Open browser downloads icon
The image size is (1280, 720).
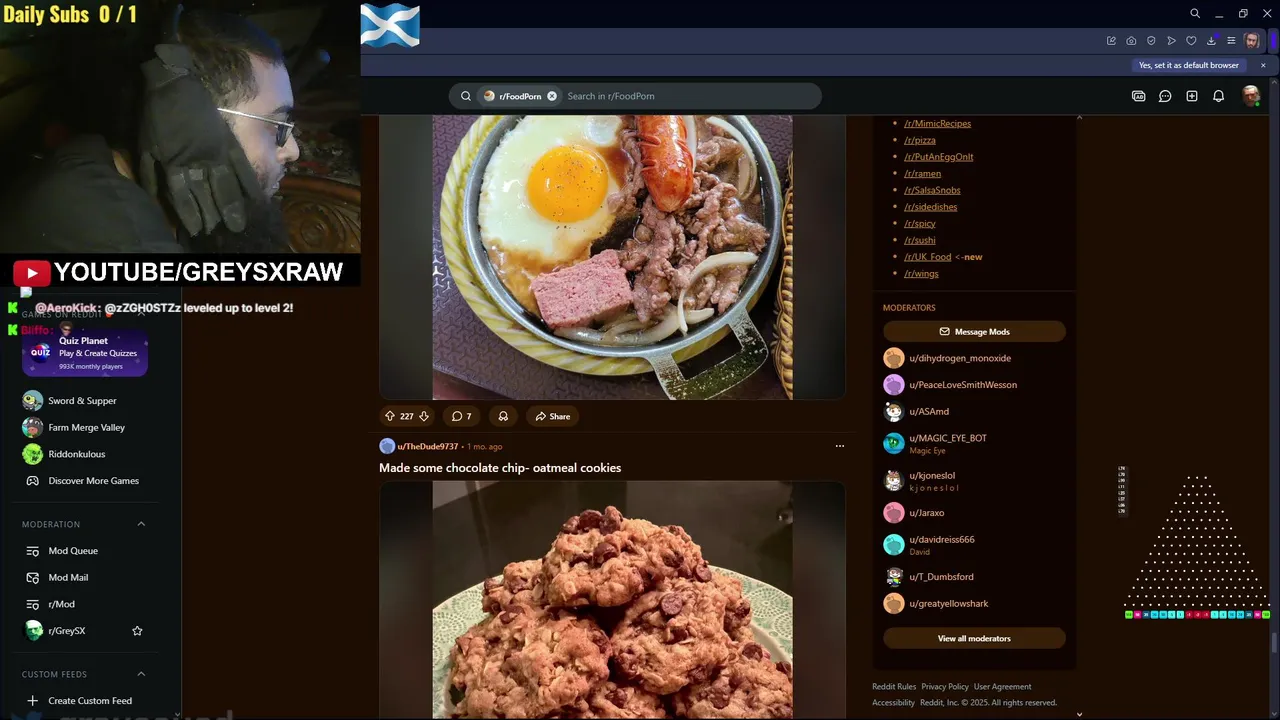click(x=1211, y=41)
